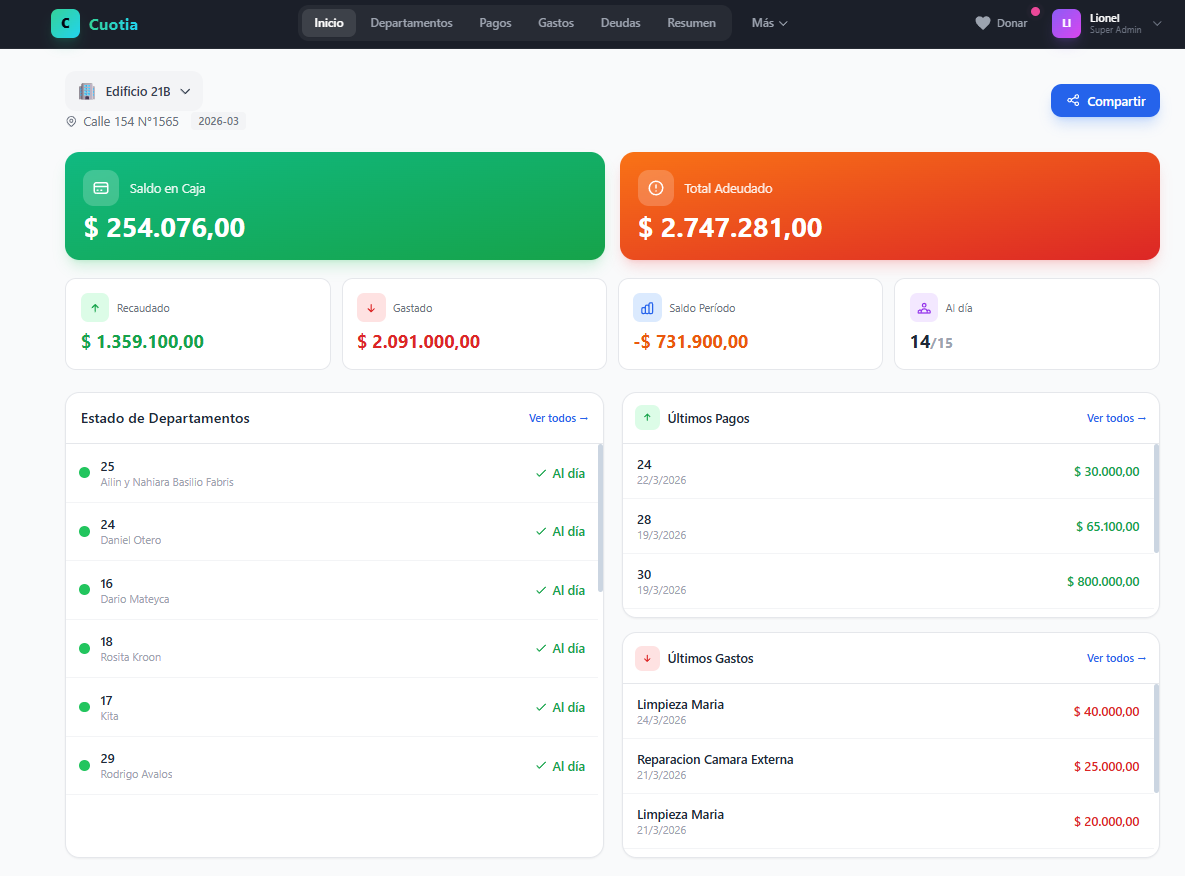Click the Últimos Pagos scrollbar

(1156, 499)
